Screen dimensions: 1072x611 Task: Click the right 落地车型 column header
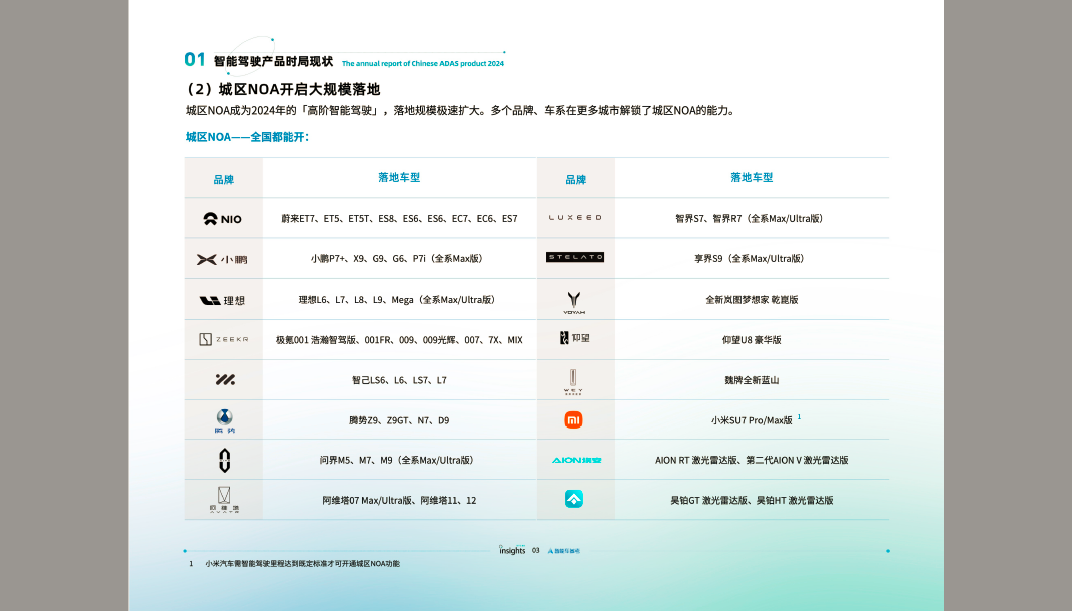click(x=751, y=178)
